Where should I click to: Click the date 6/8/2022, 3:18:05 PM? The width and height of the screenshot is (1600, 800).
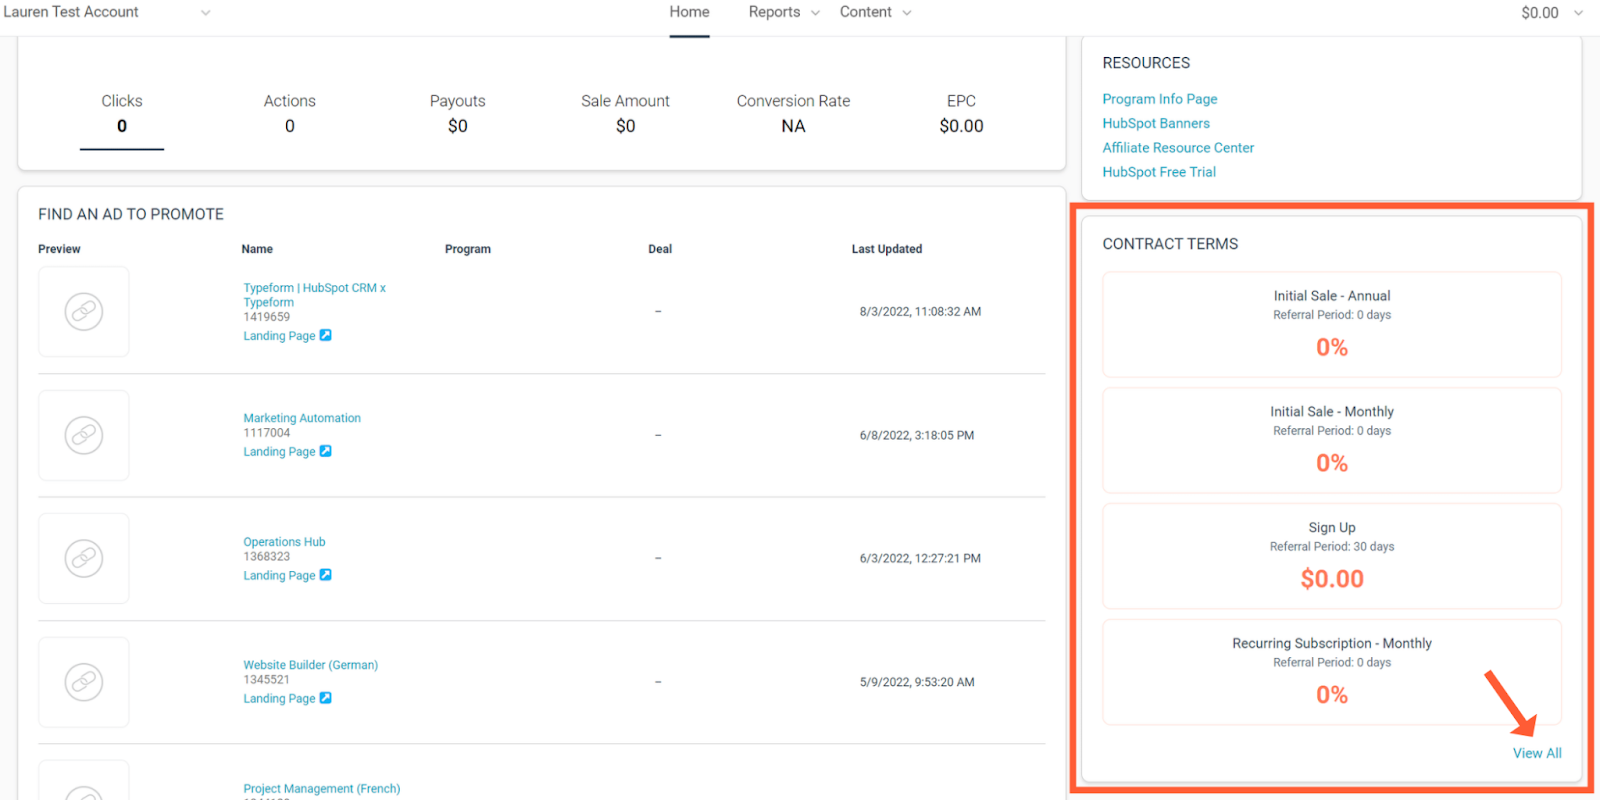(x=917, y=435)
